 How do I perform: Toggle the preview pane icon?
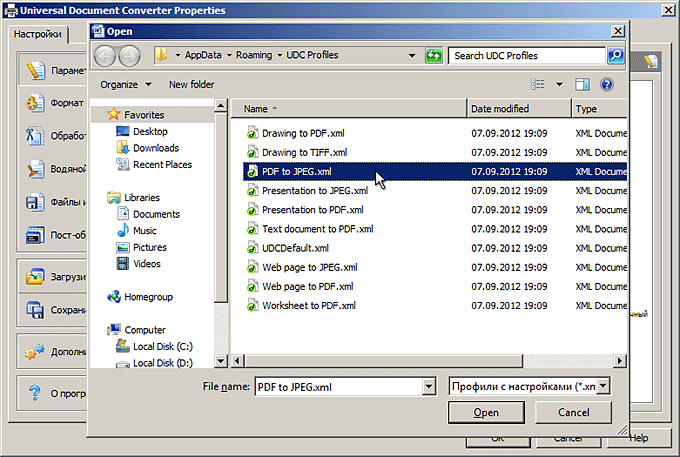coord(582,84)
